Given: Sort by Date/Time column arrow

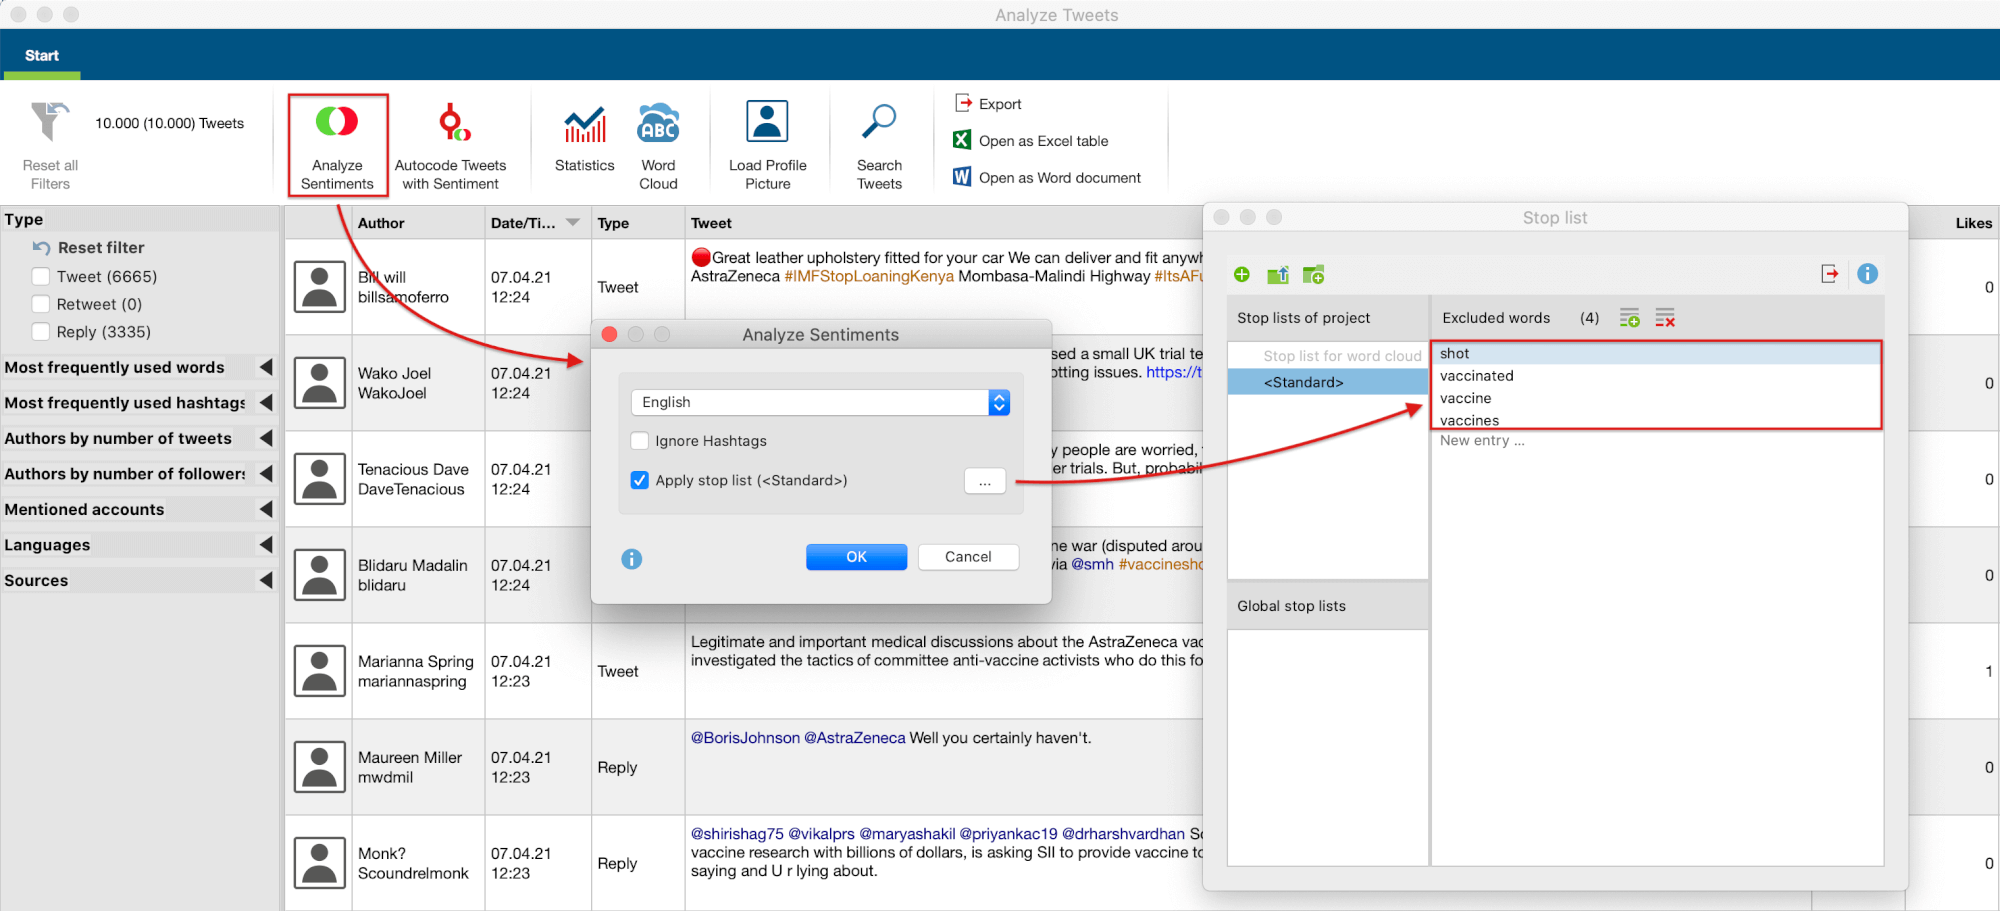Looking at the screenshot, I should coord(573,222).
